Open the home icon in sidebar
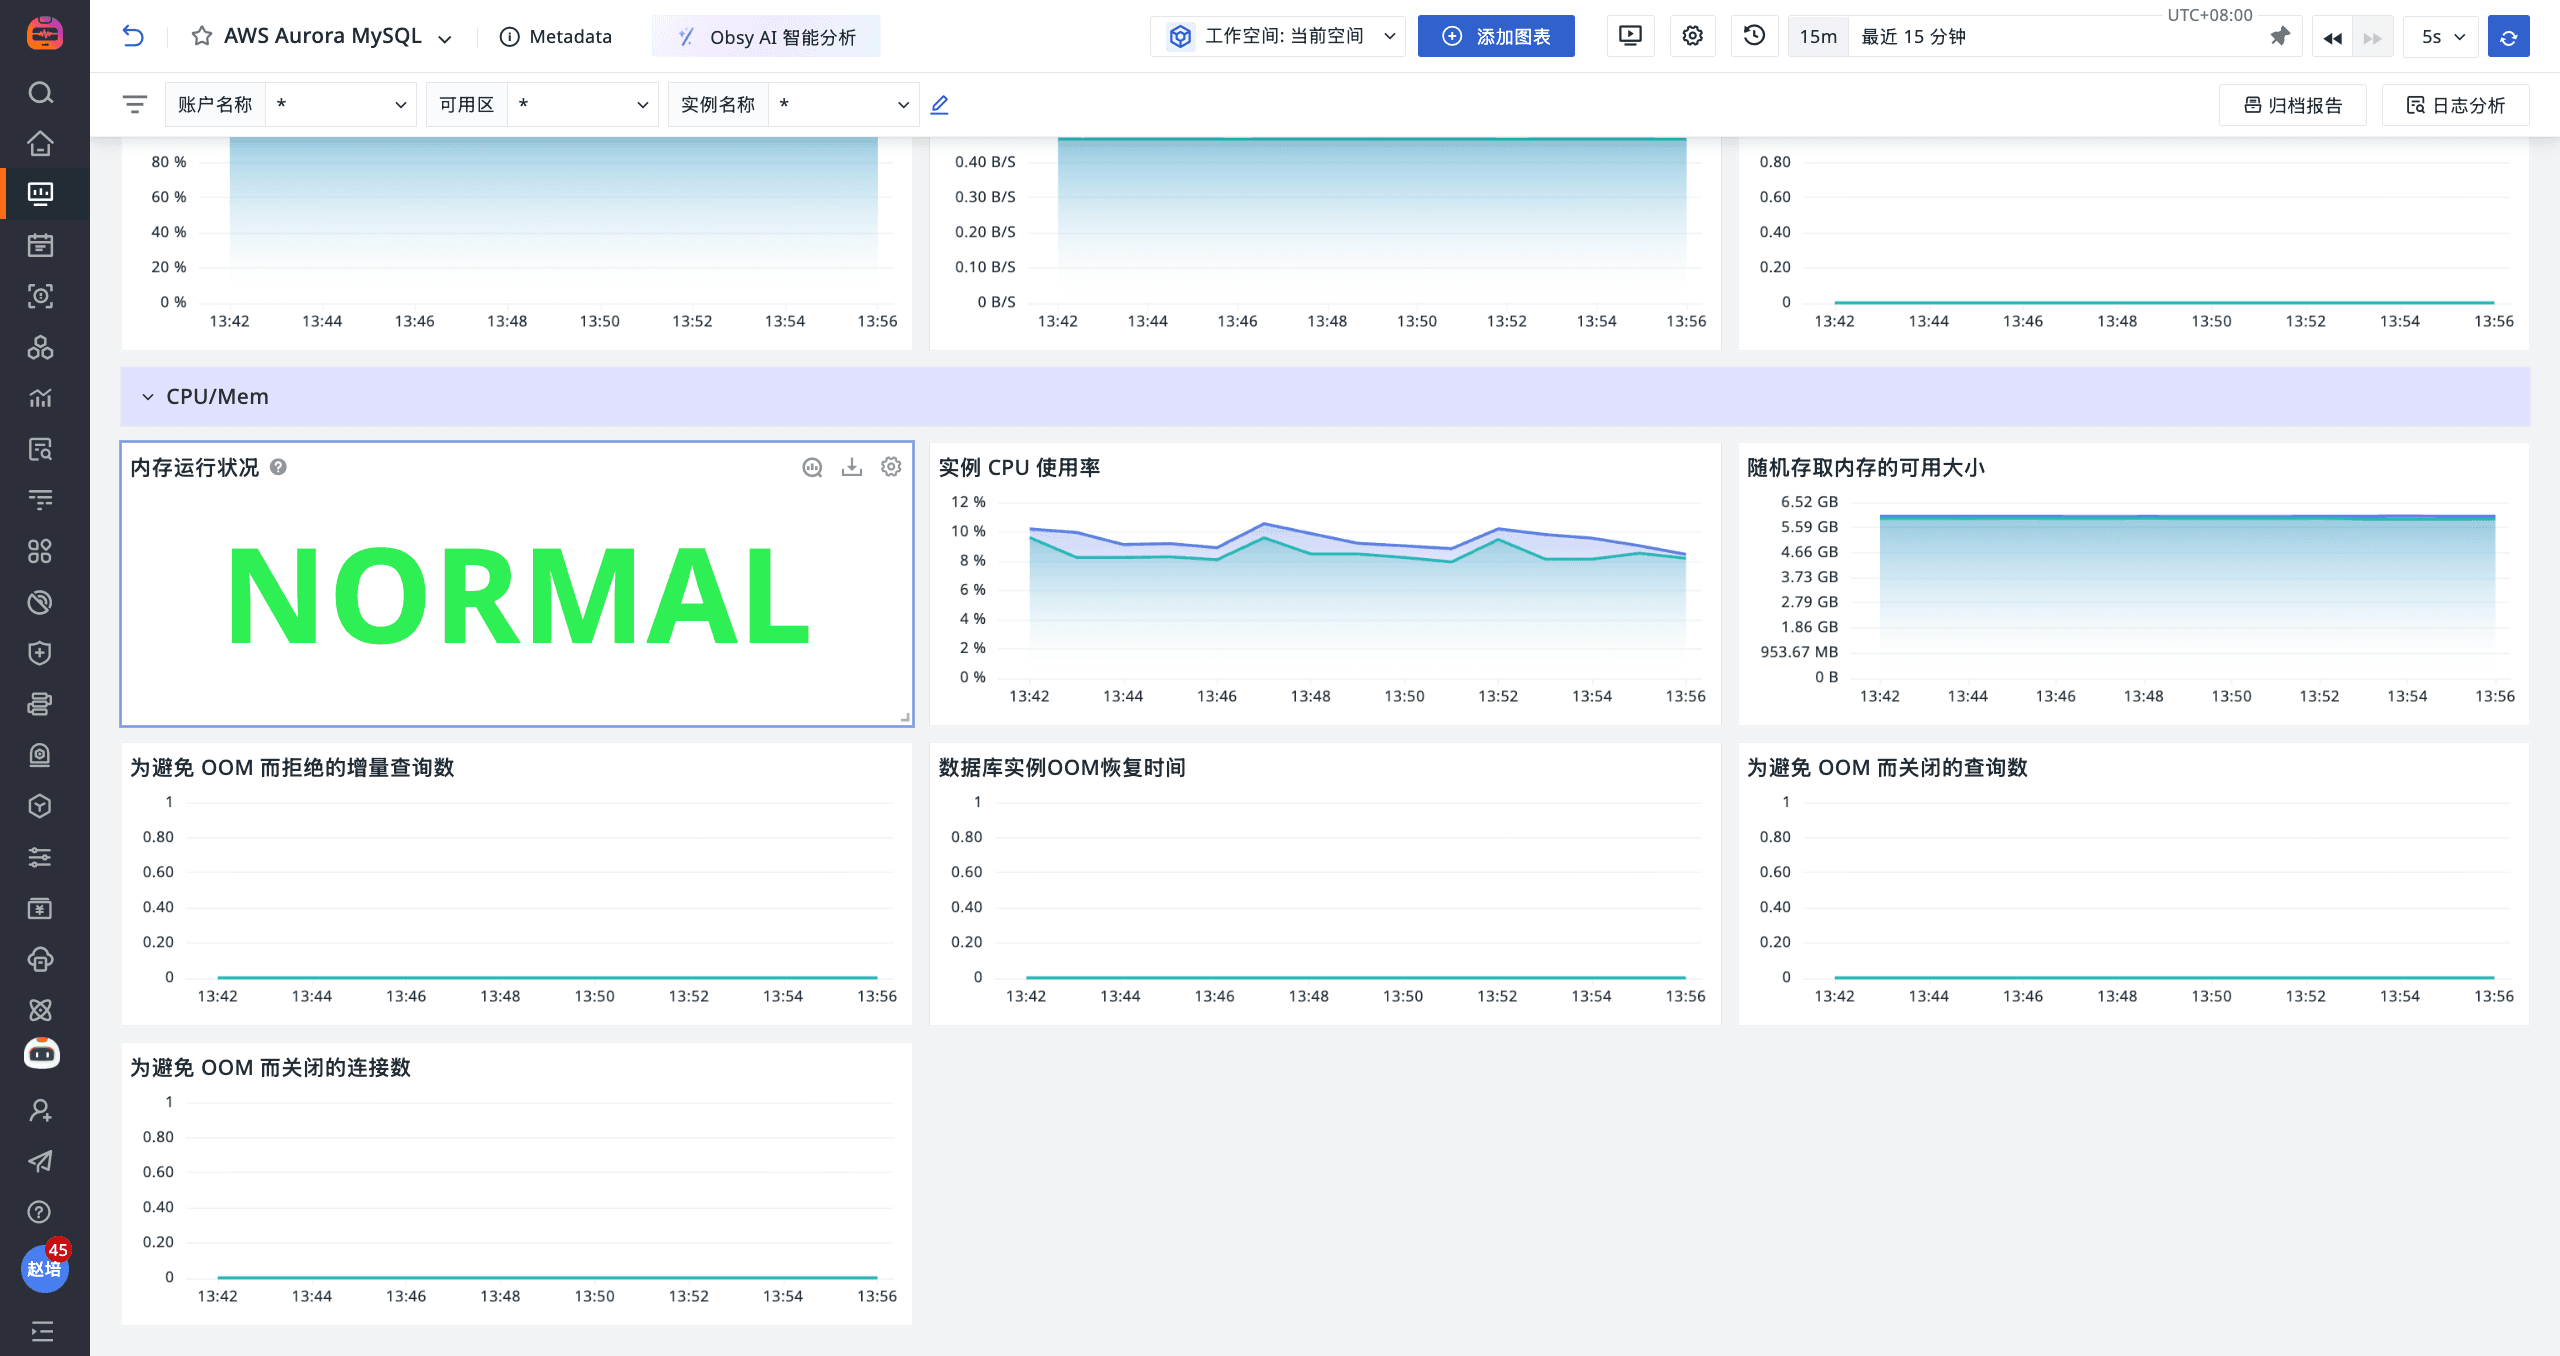Screen dimensions: 2560x1356 (40, 143)
